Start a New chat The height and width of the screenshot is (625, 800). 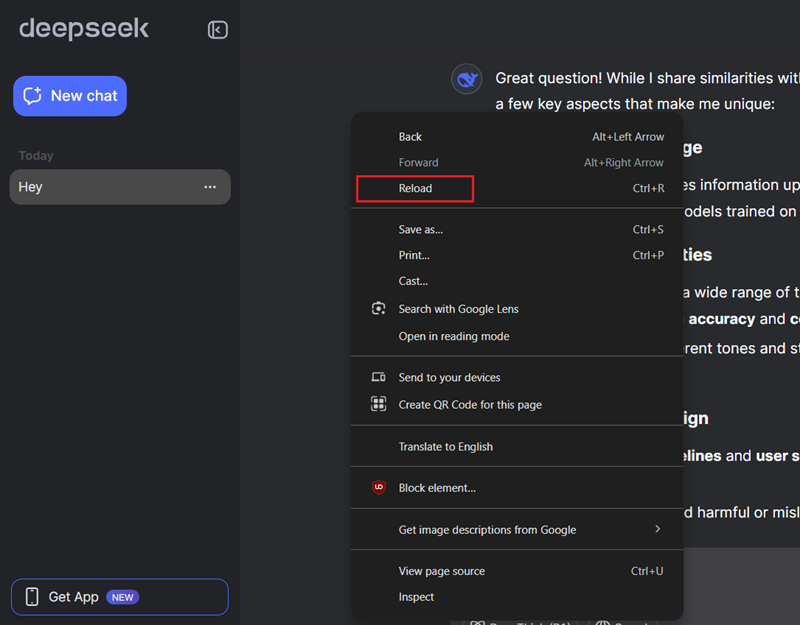(x=69, y=95)
